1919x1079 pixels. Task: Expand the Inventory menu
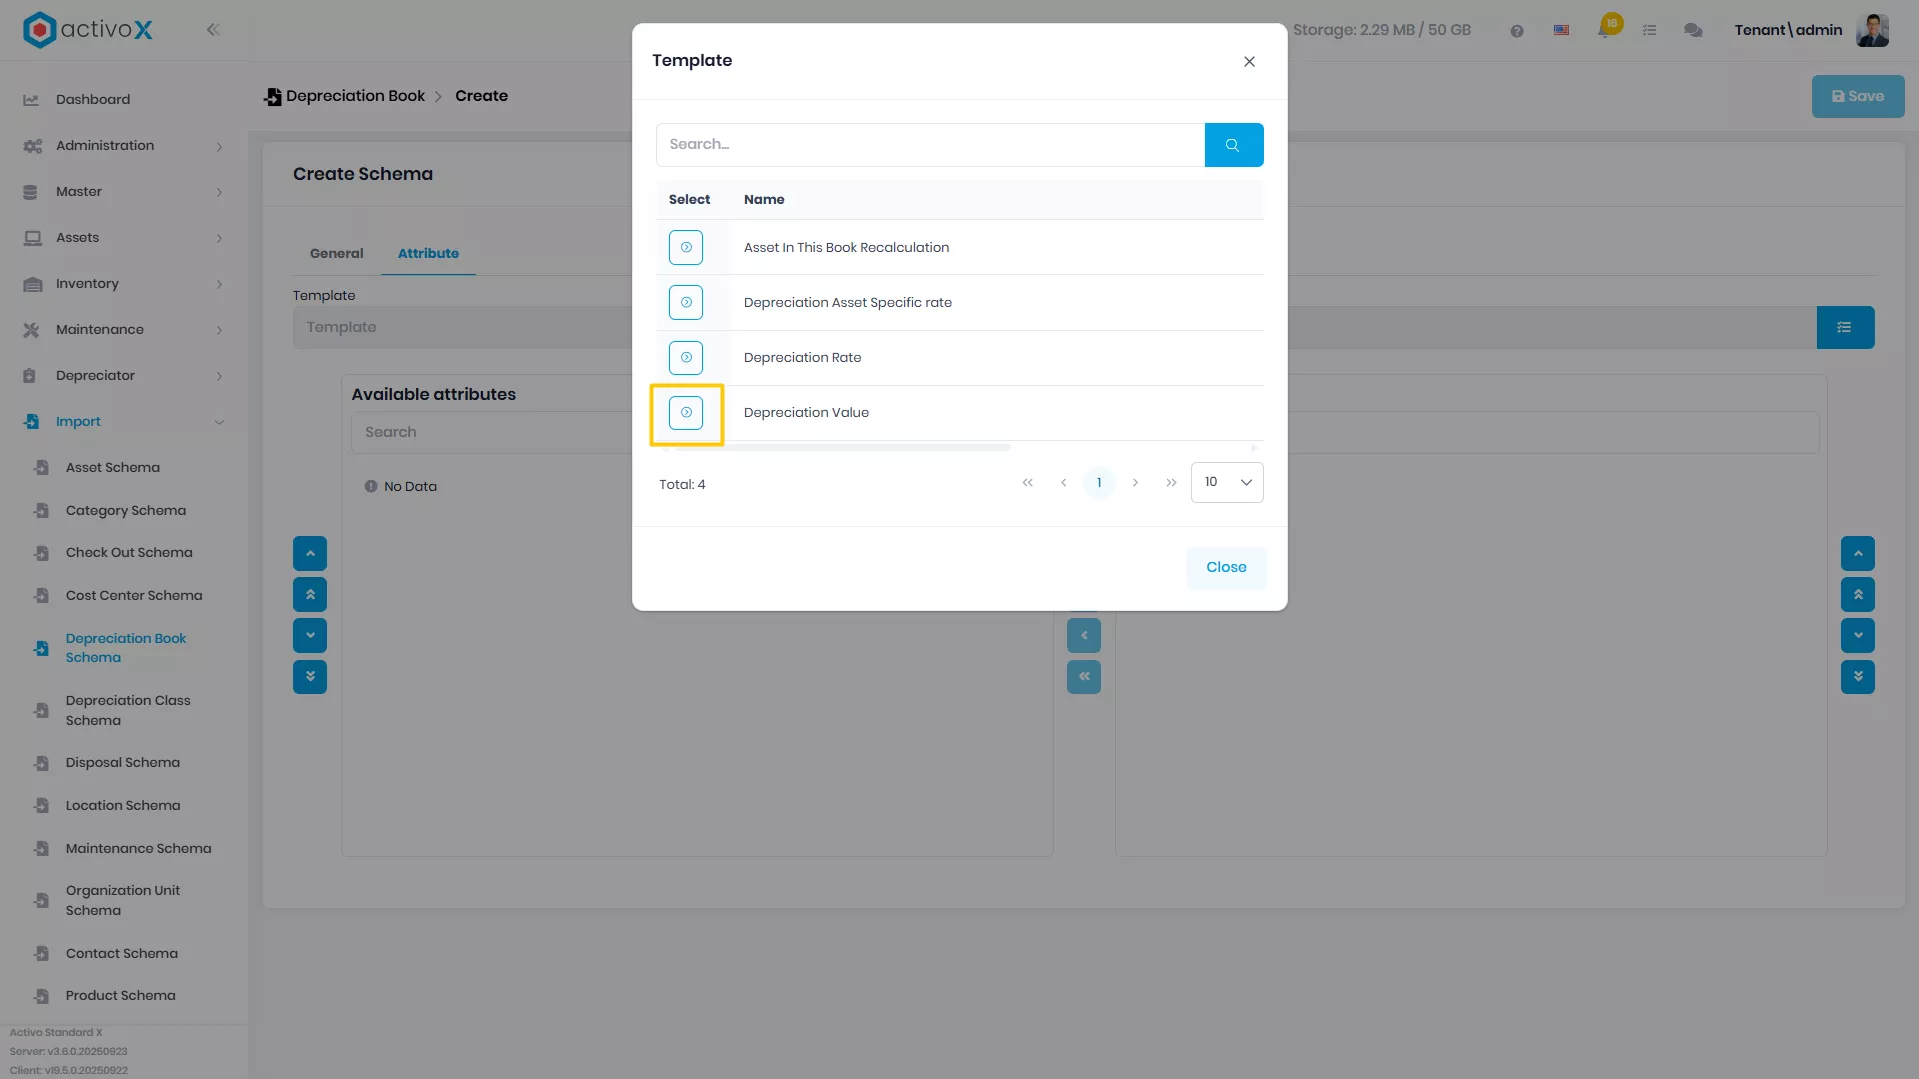coord(124,284)
